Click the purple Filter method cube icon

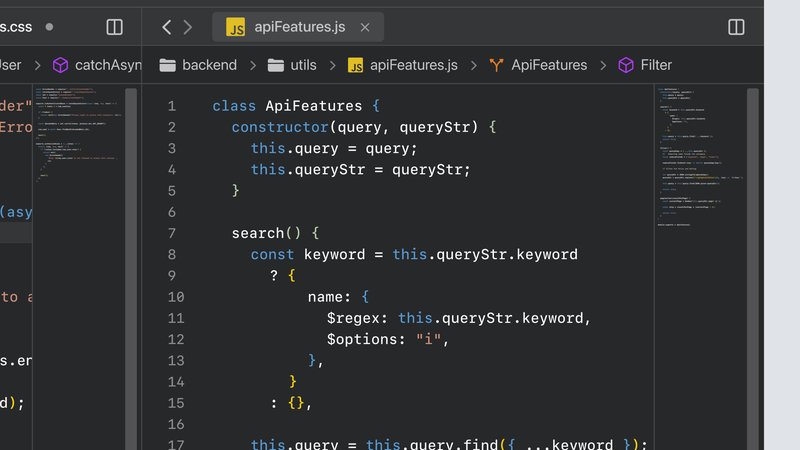pyautogui.click(x=626, y=65)
